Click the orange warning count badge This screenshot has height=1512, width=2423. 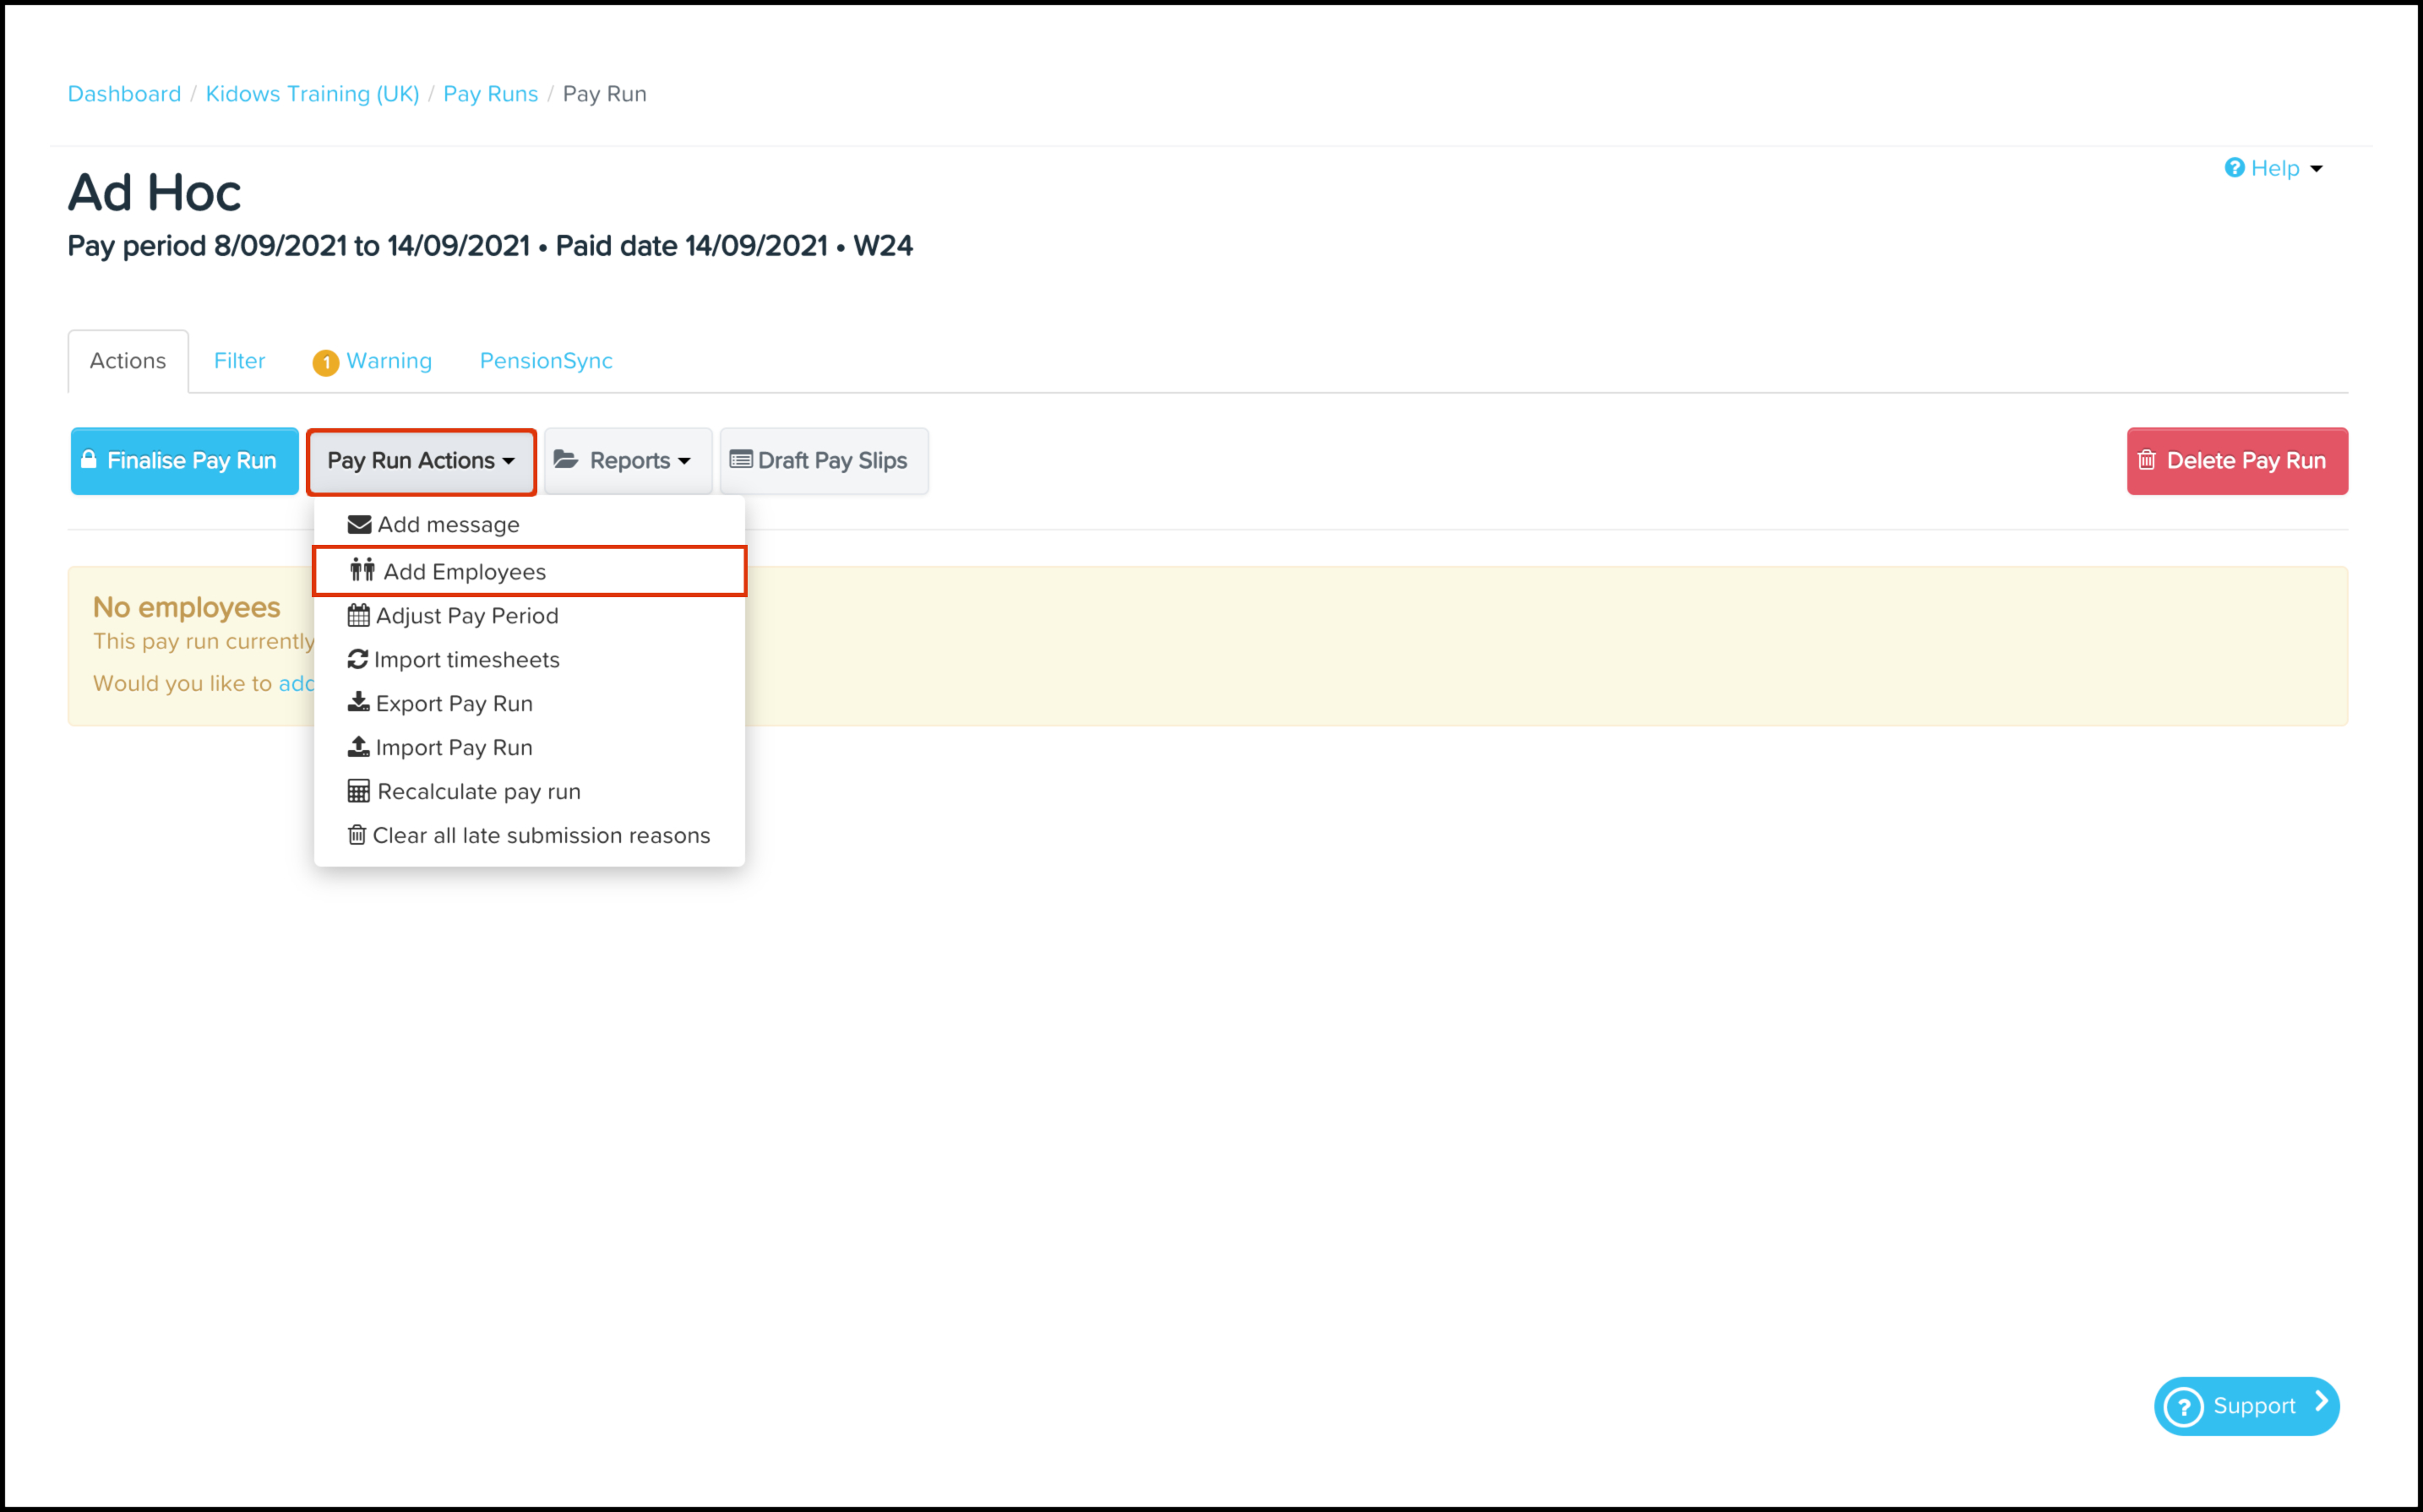[x=325, y=362]
